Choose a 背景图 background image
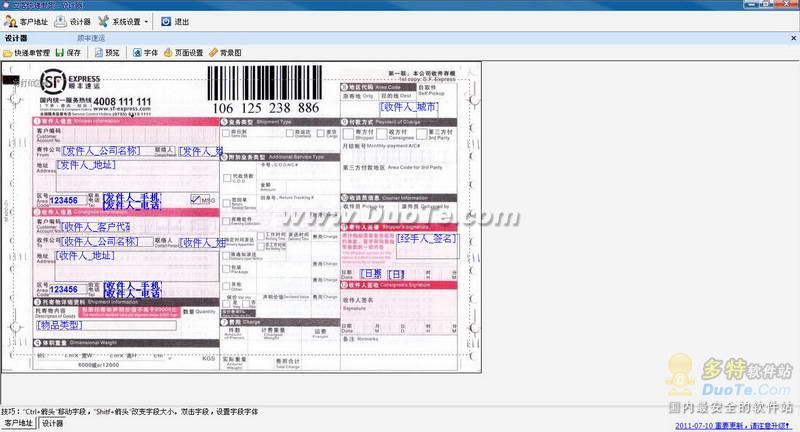The height and width of the screenshot is (432, 800). click(x=226, y=53)
